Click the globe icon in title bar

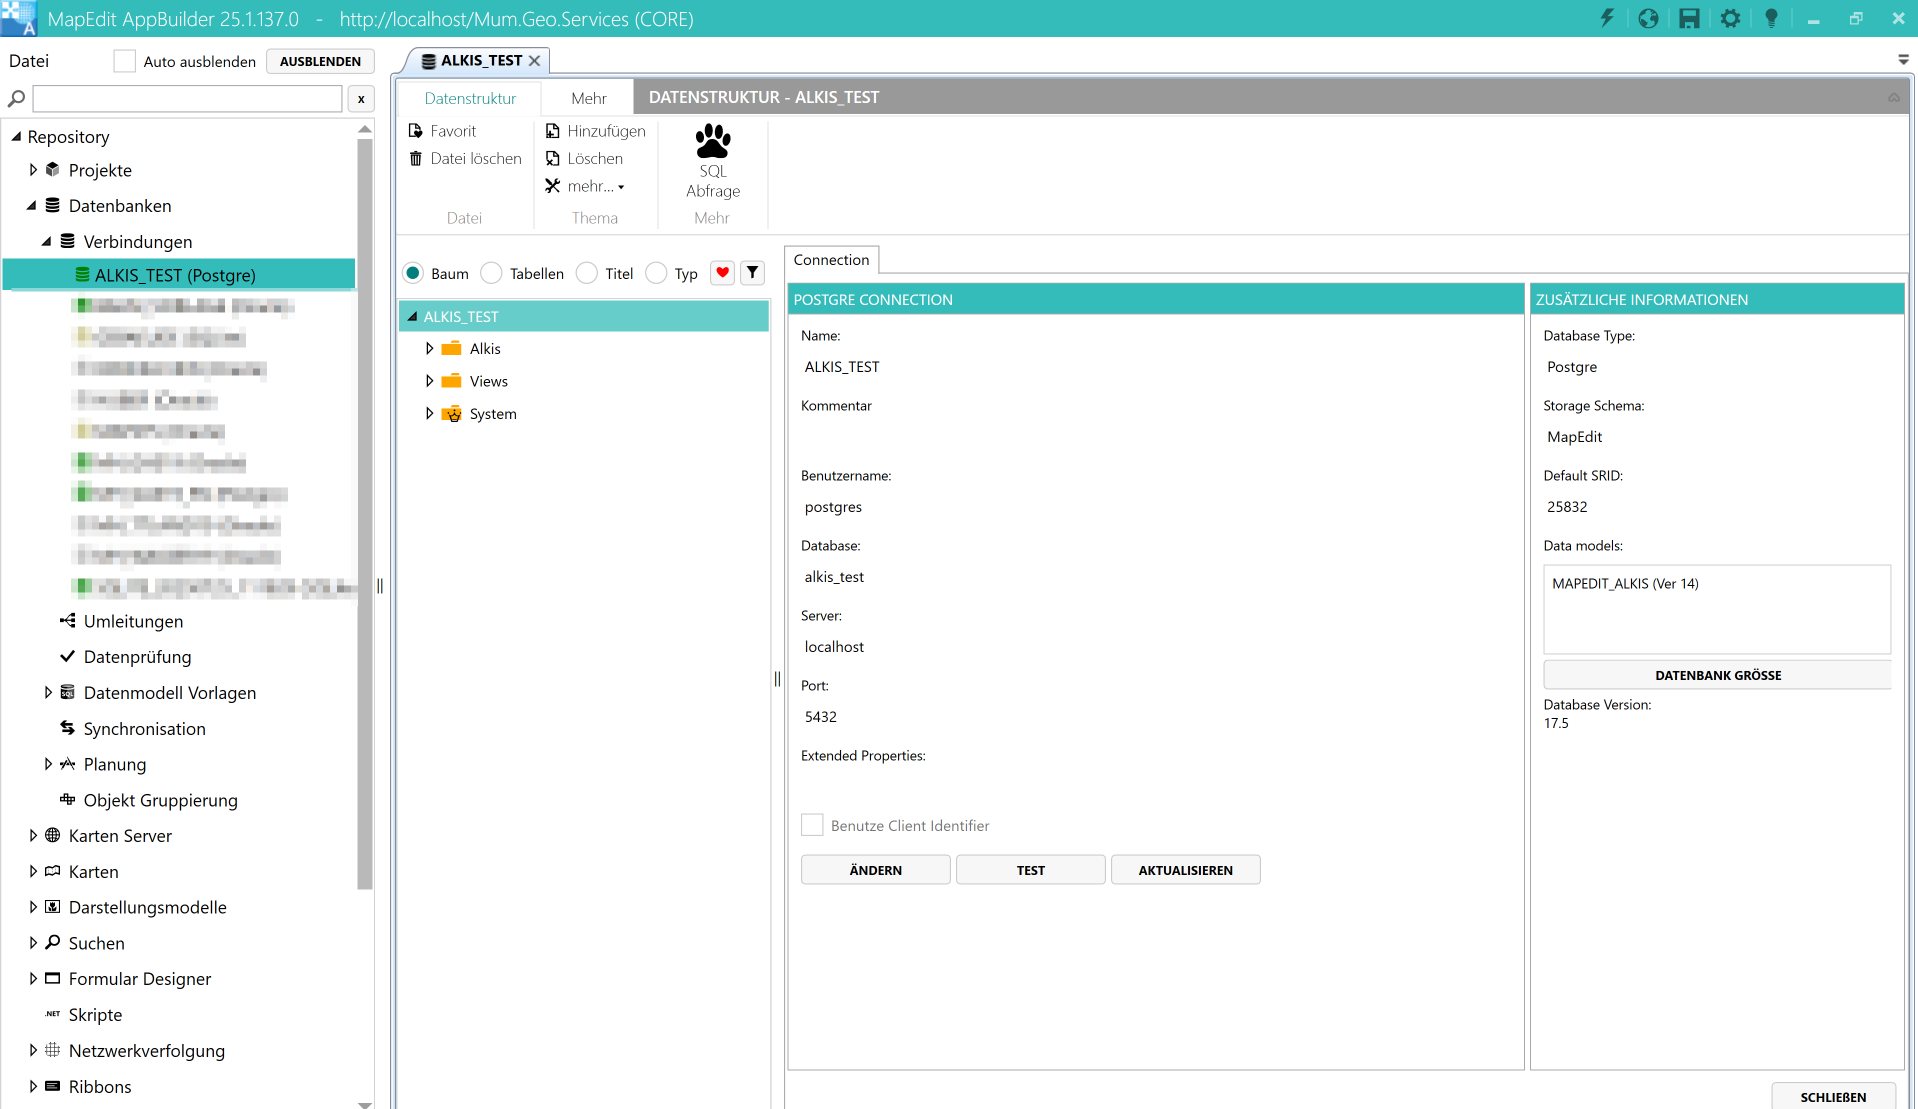pos(1648,19)
